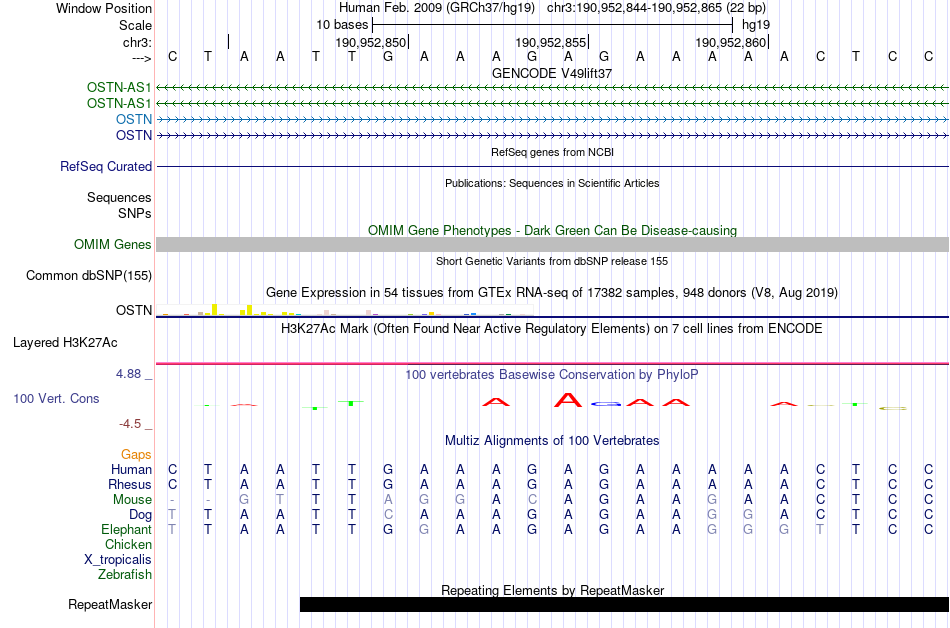Click the black RepeatMasker element bar
This screenshot has height=628, width=950.
pyautogui.click(x=624, y=604)
